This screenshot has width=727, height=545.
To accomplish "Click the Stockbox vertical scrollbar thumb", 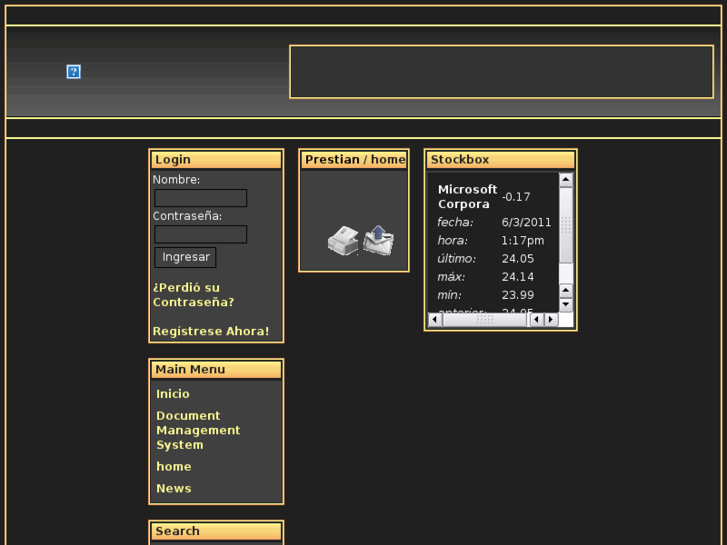I will pos(566,225).
